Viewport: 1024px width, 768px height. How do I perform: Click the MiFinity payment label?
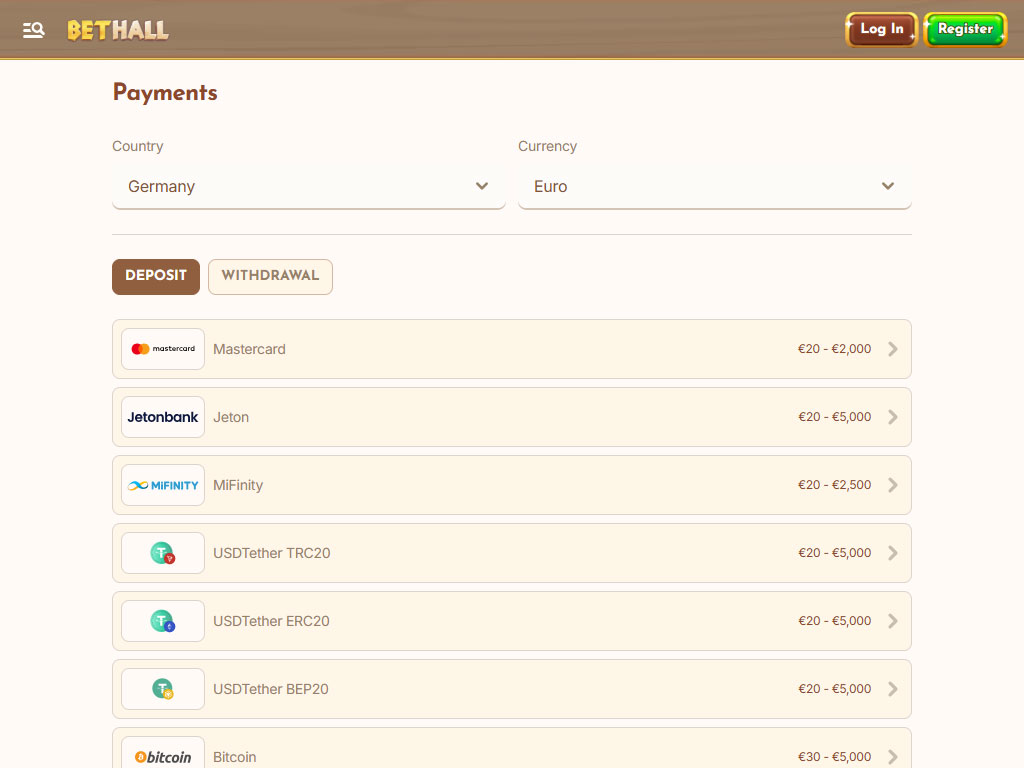pyautogui.click(x=238, y=485)
